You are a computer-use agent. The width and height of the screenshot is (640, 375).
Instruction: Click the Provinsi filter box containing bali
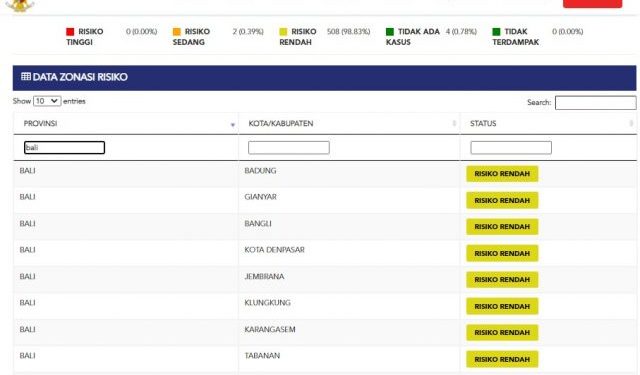(64, 147)
